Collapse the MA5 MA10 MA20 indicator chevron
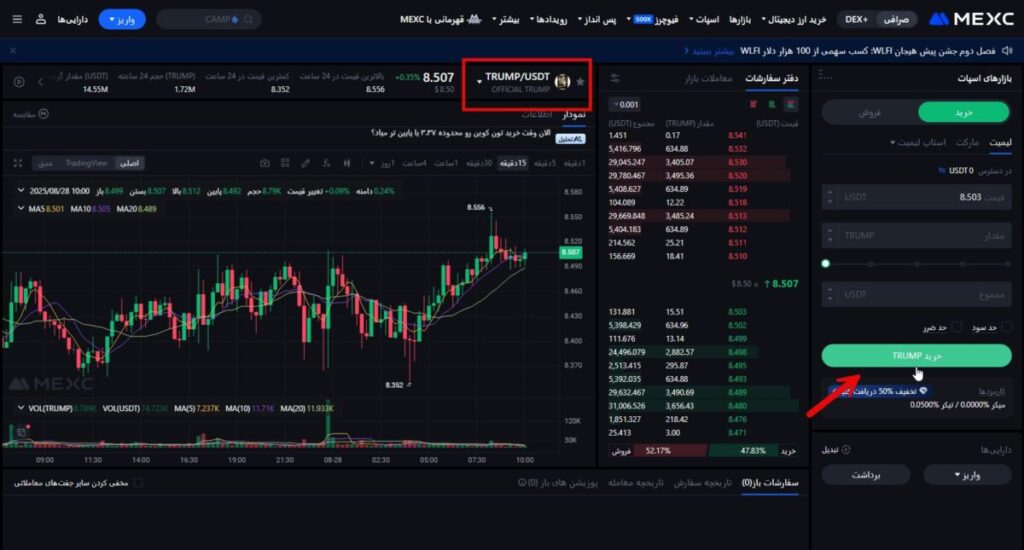The height and width of the screenshot is (550, 1024). (x=21, y=208)
